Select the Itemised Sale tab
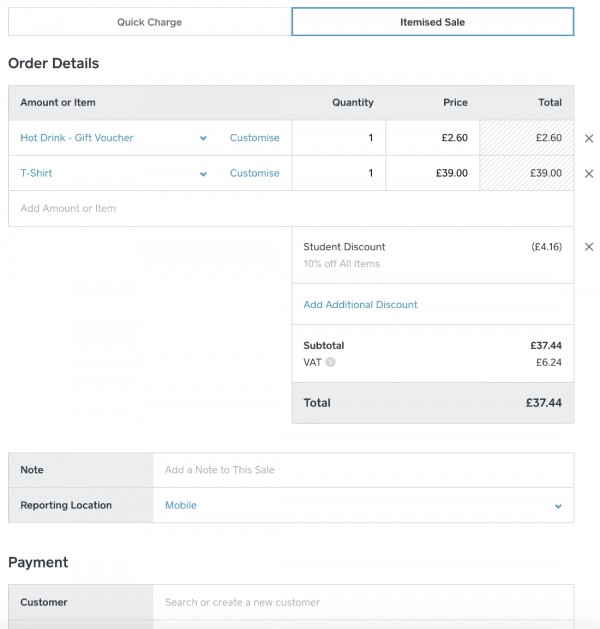This screenshot has width=600, height=629. (x=432, y=22)
